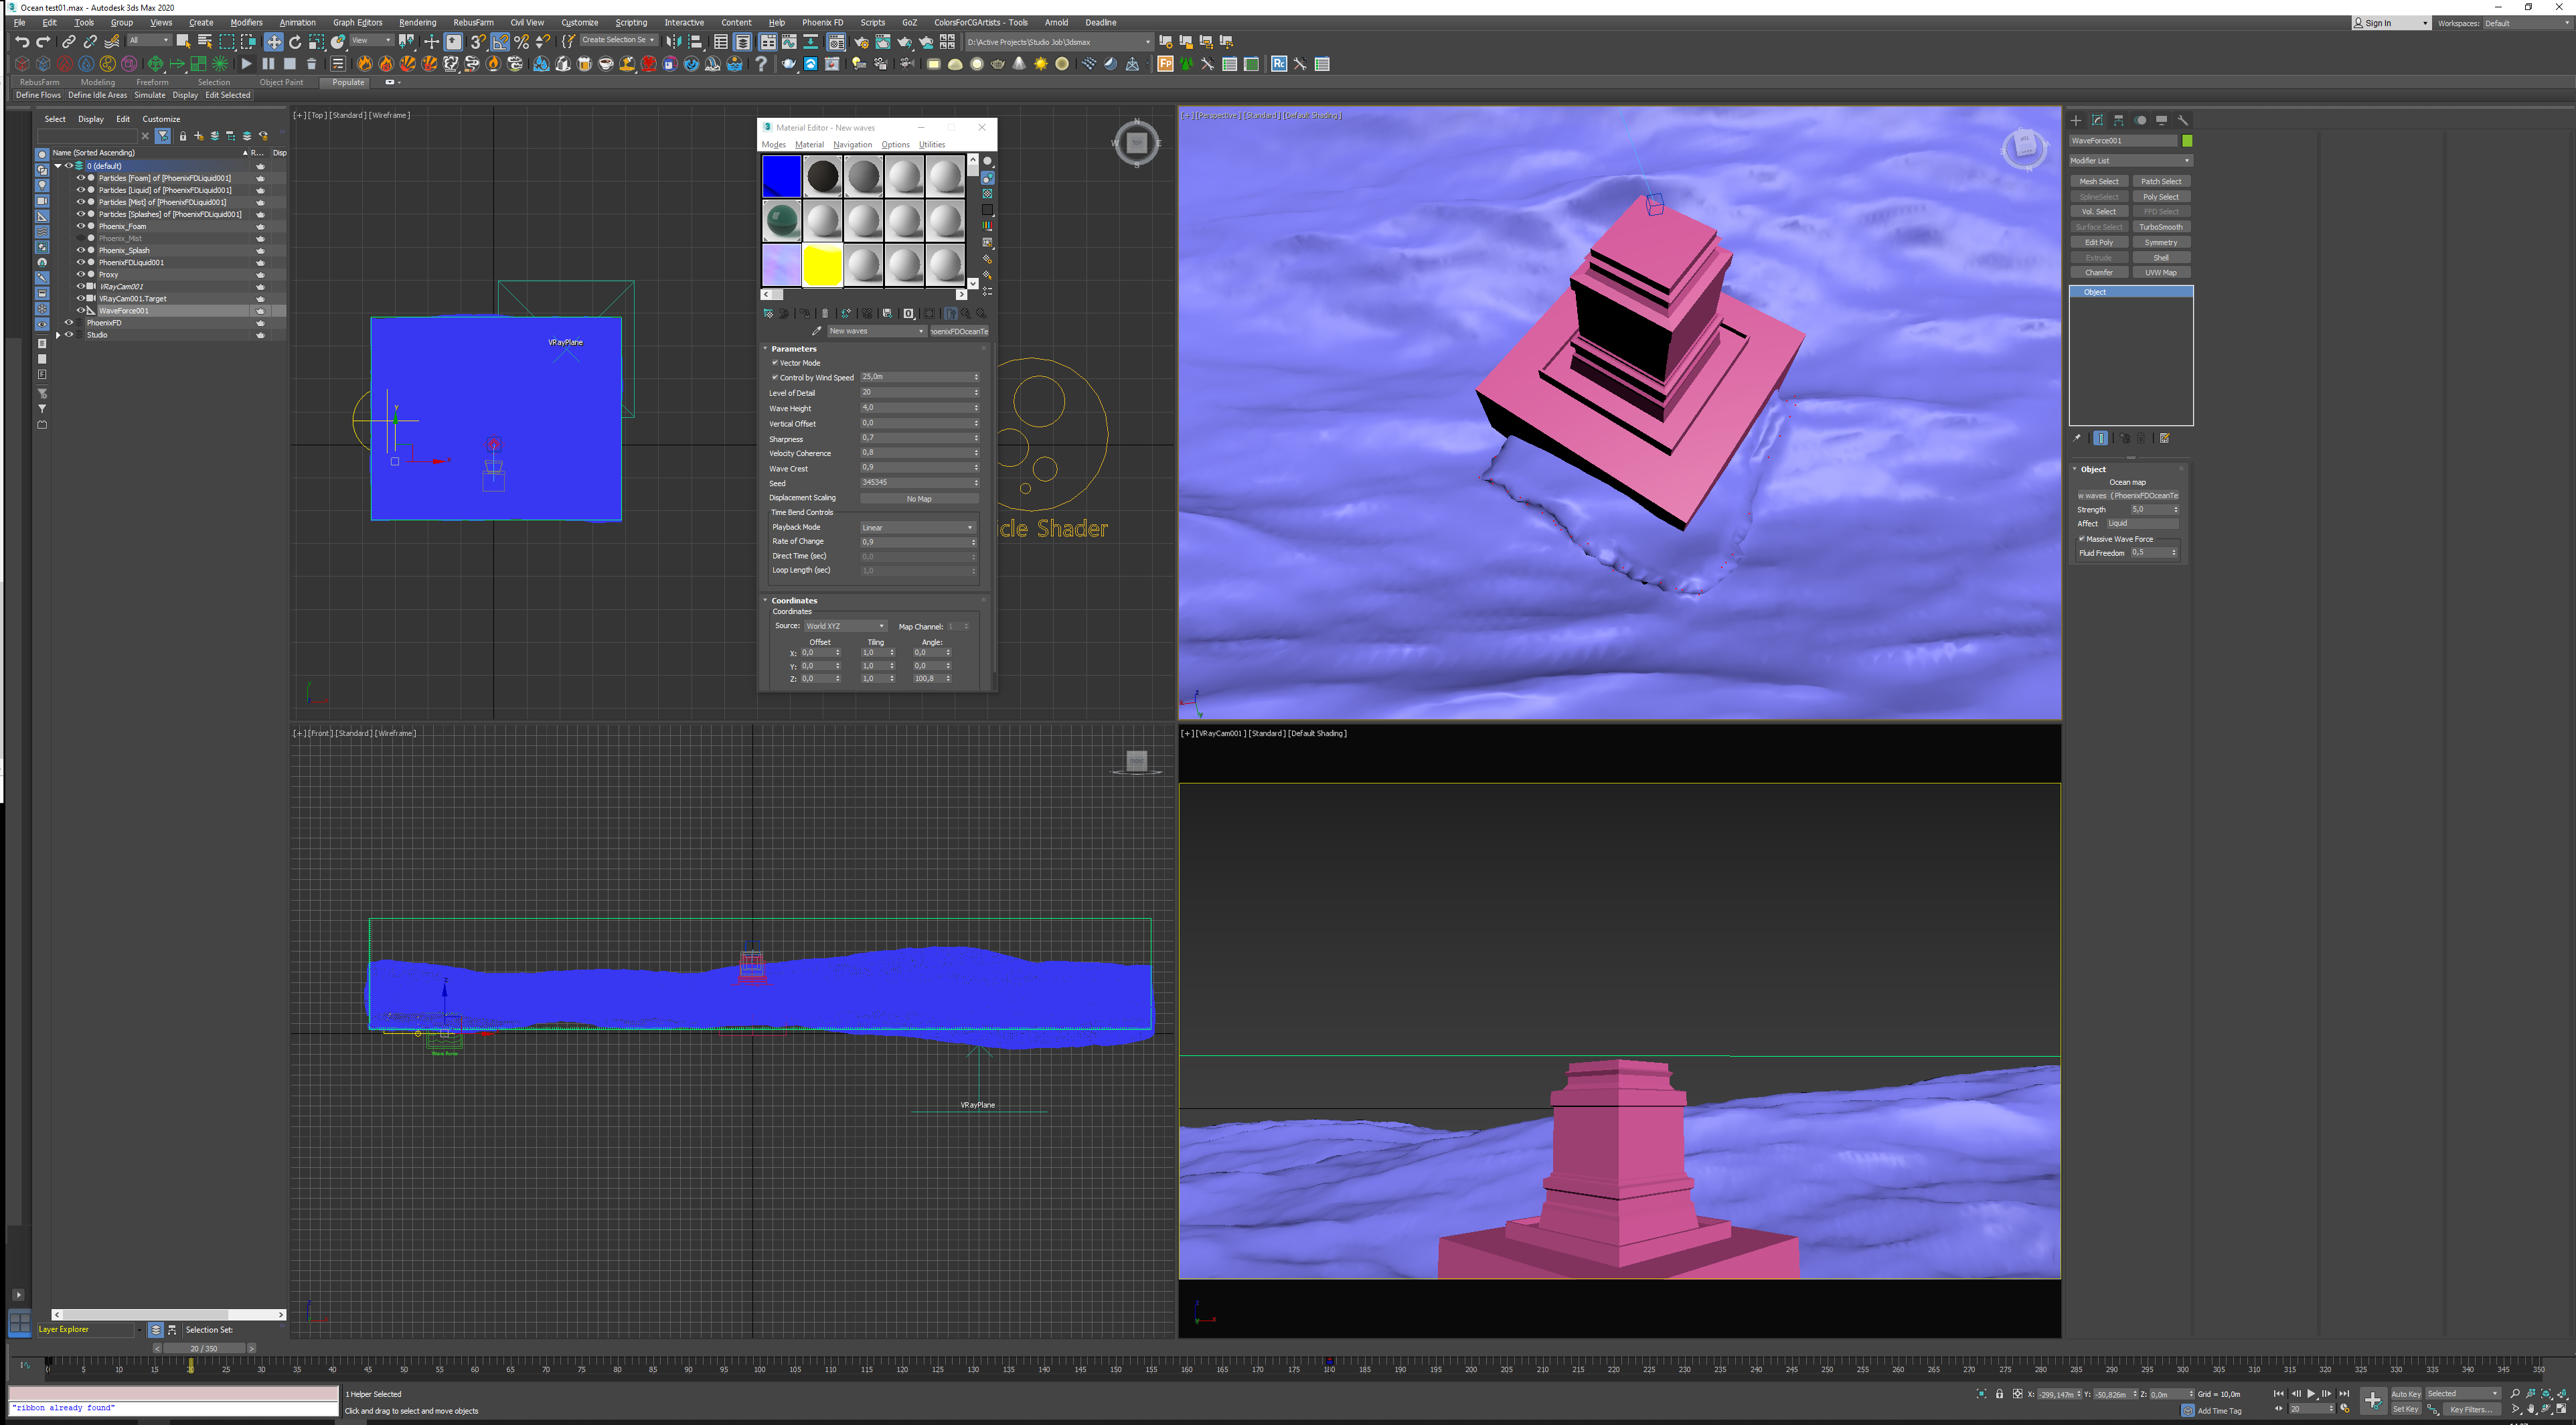Click Configure Modifier Sets icon
Screen dimensions: 2576x1425
coord(2164,438)
